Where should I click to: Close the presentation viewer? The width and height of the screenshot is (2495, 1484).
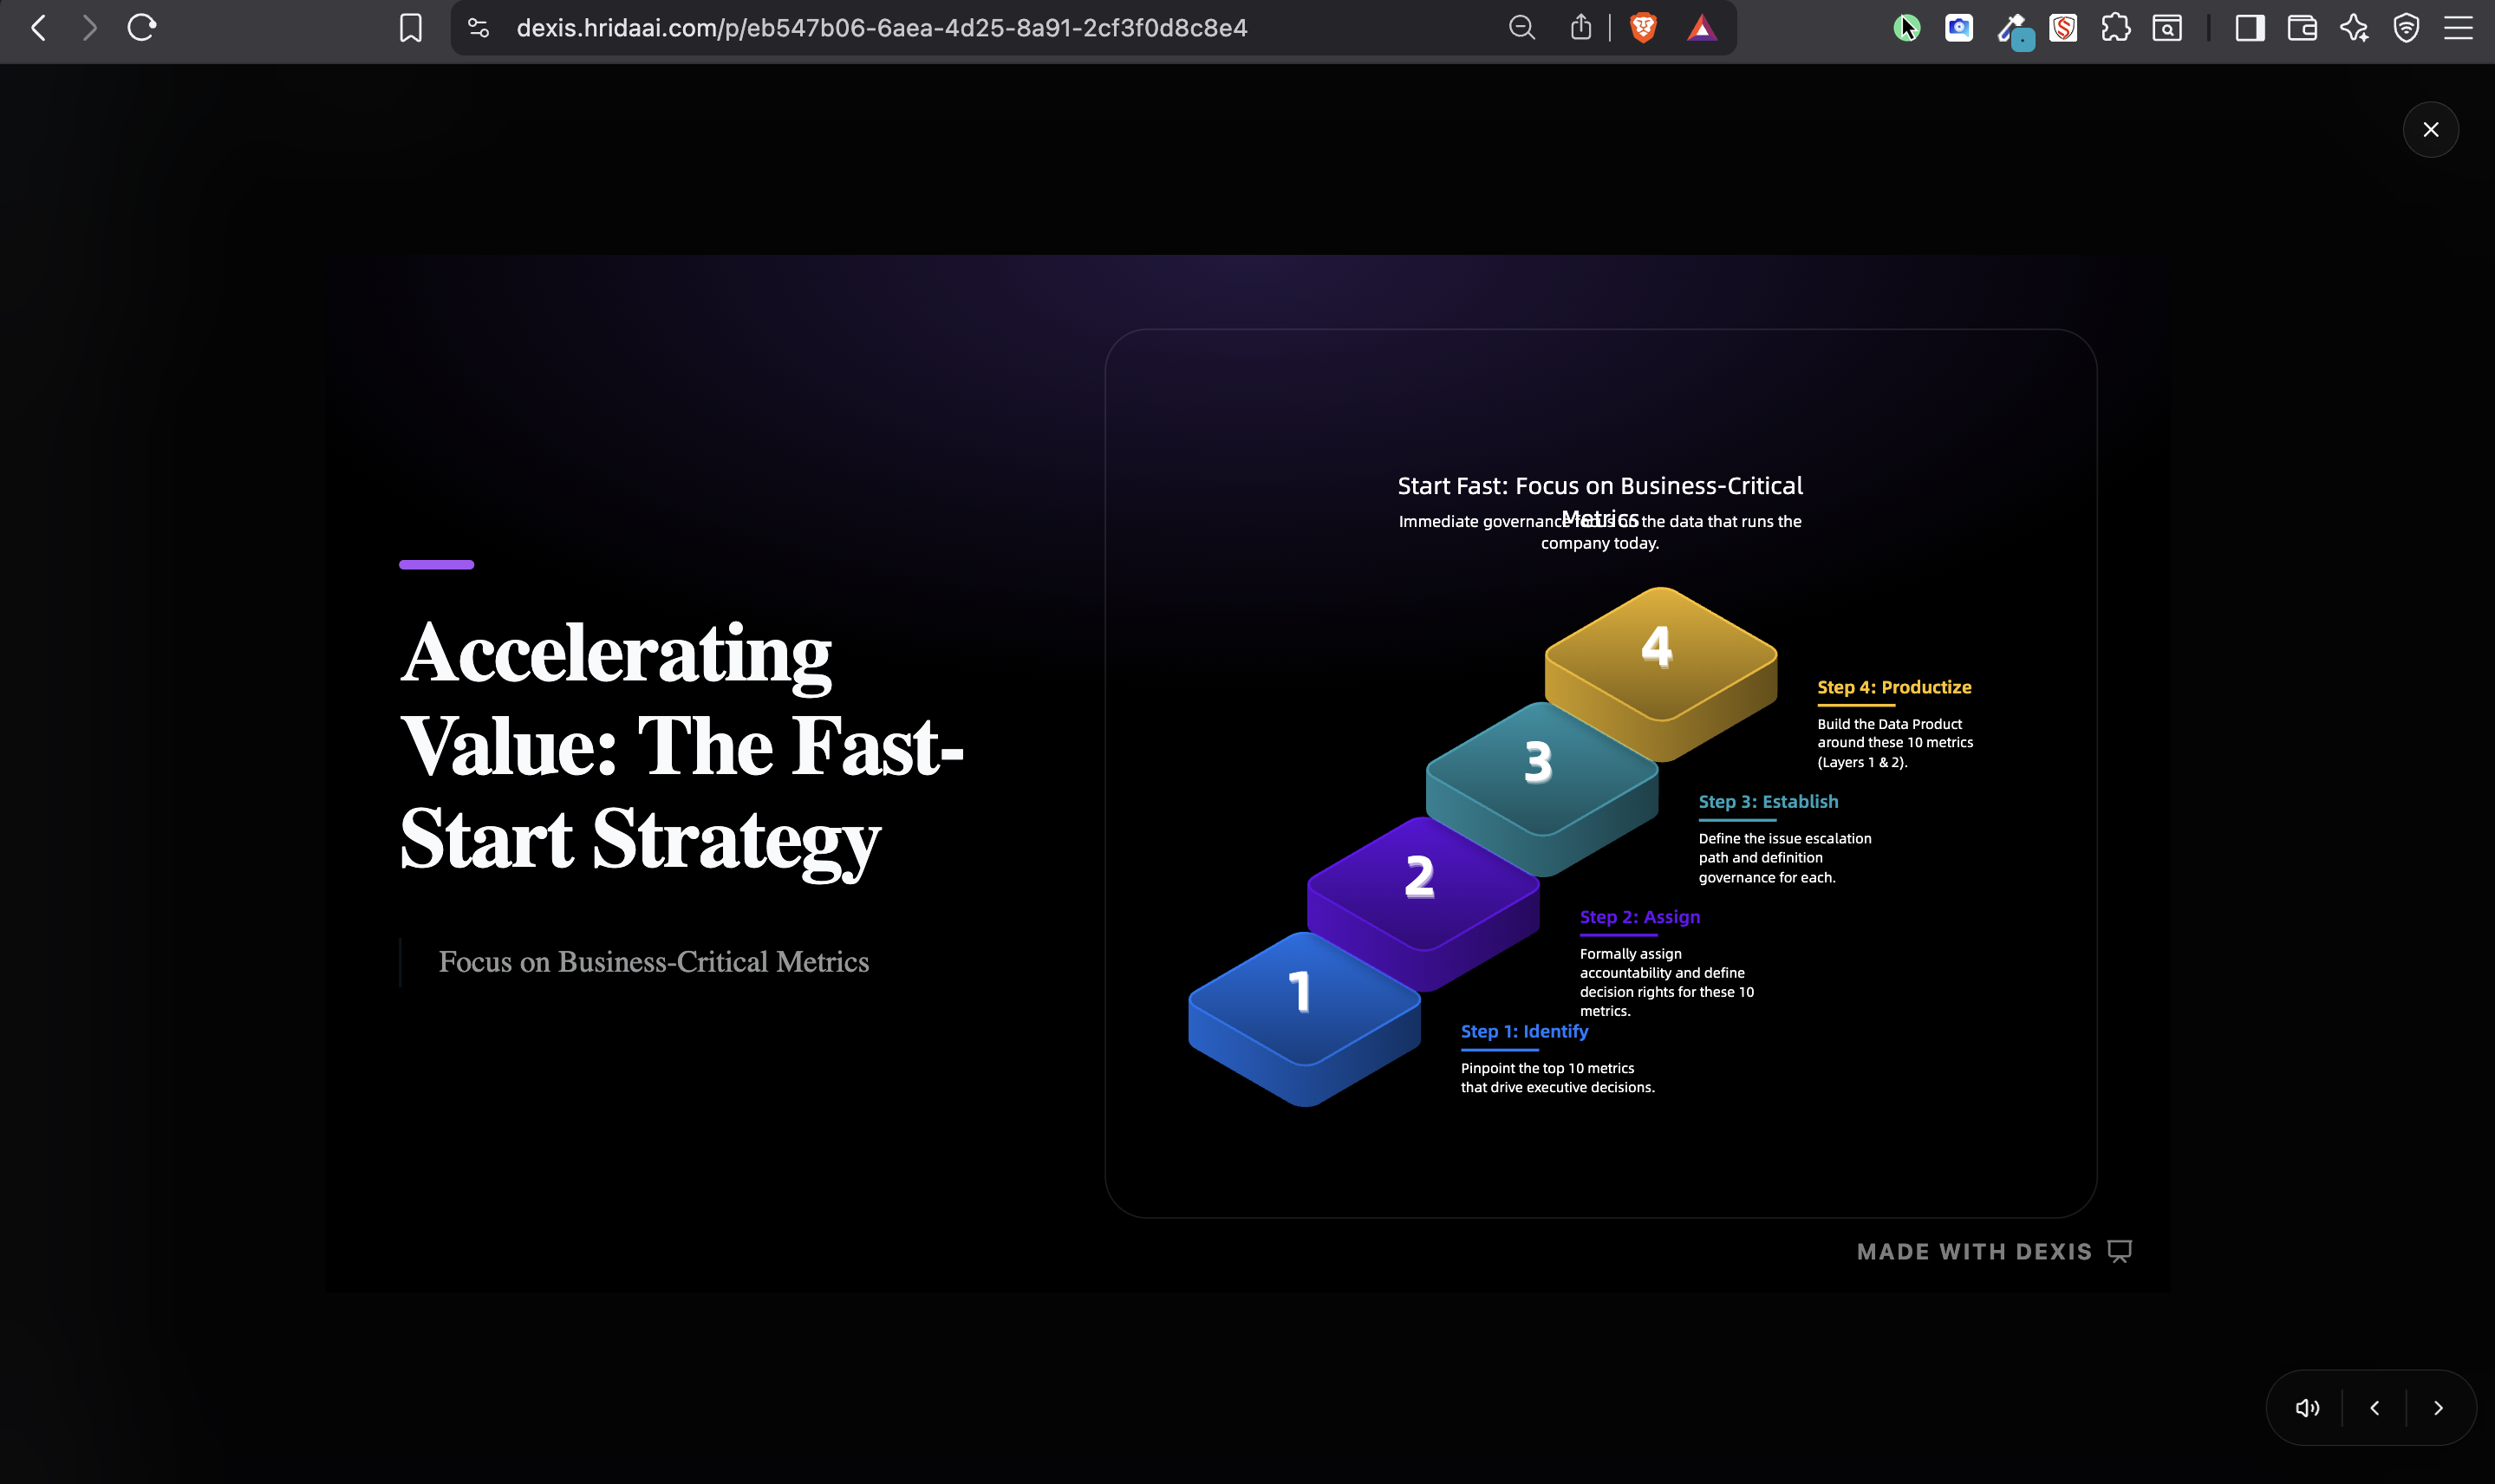(x=2431, y=130)
